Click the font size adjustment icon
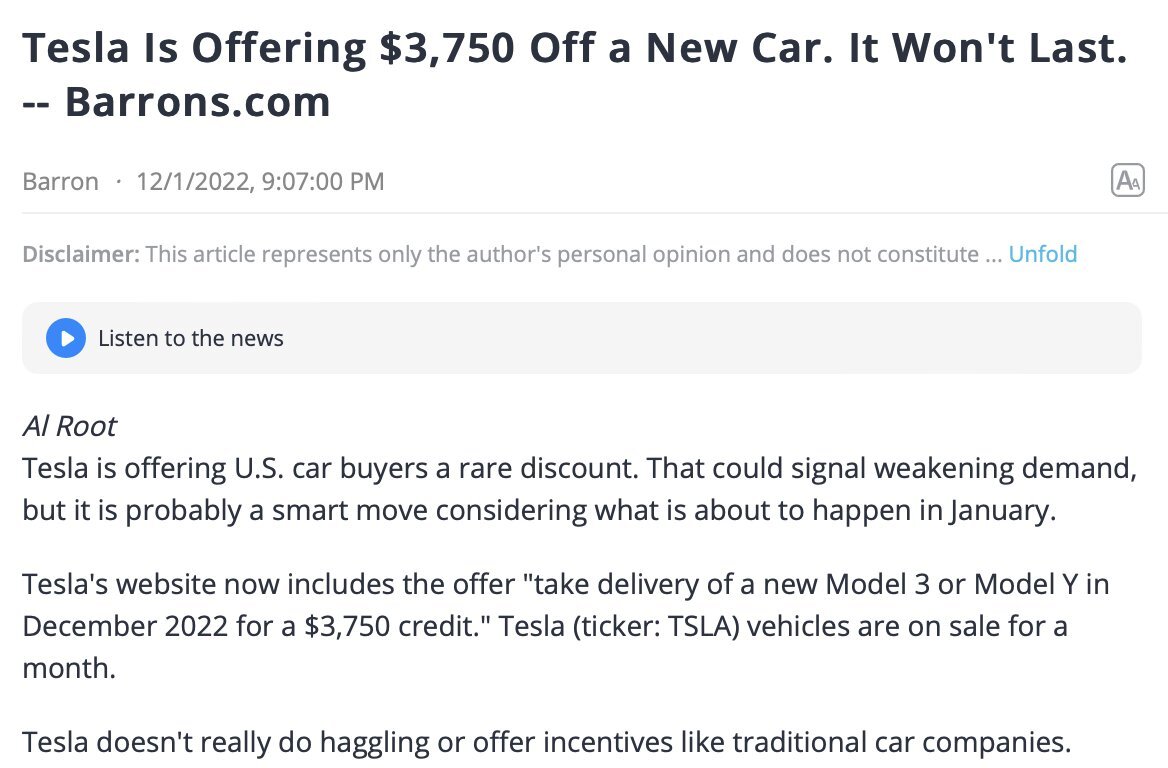 (1128, 181)
